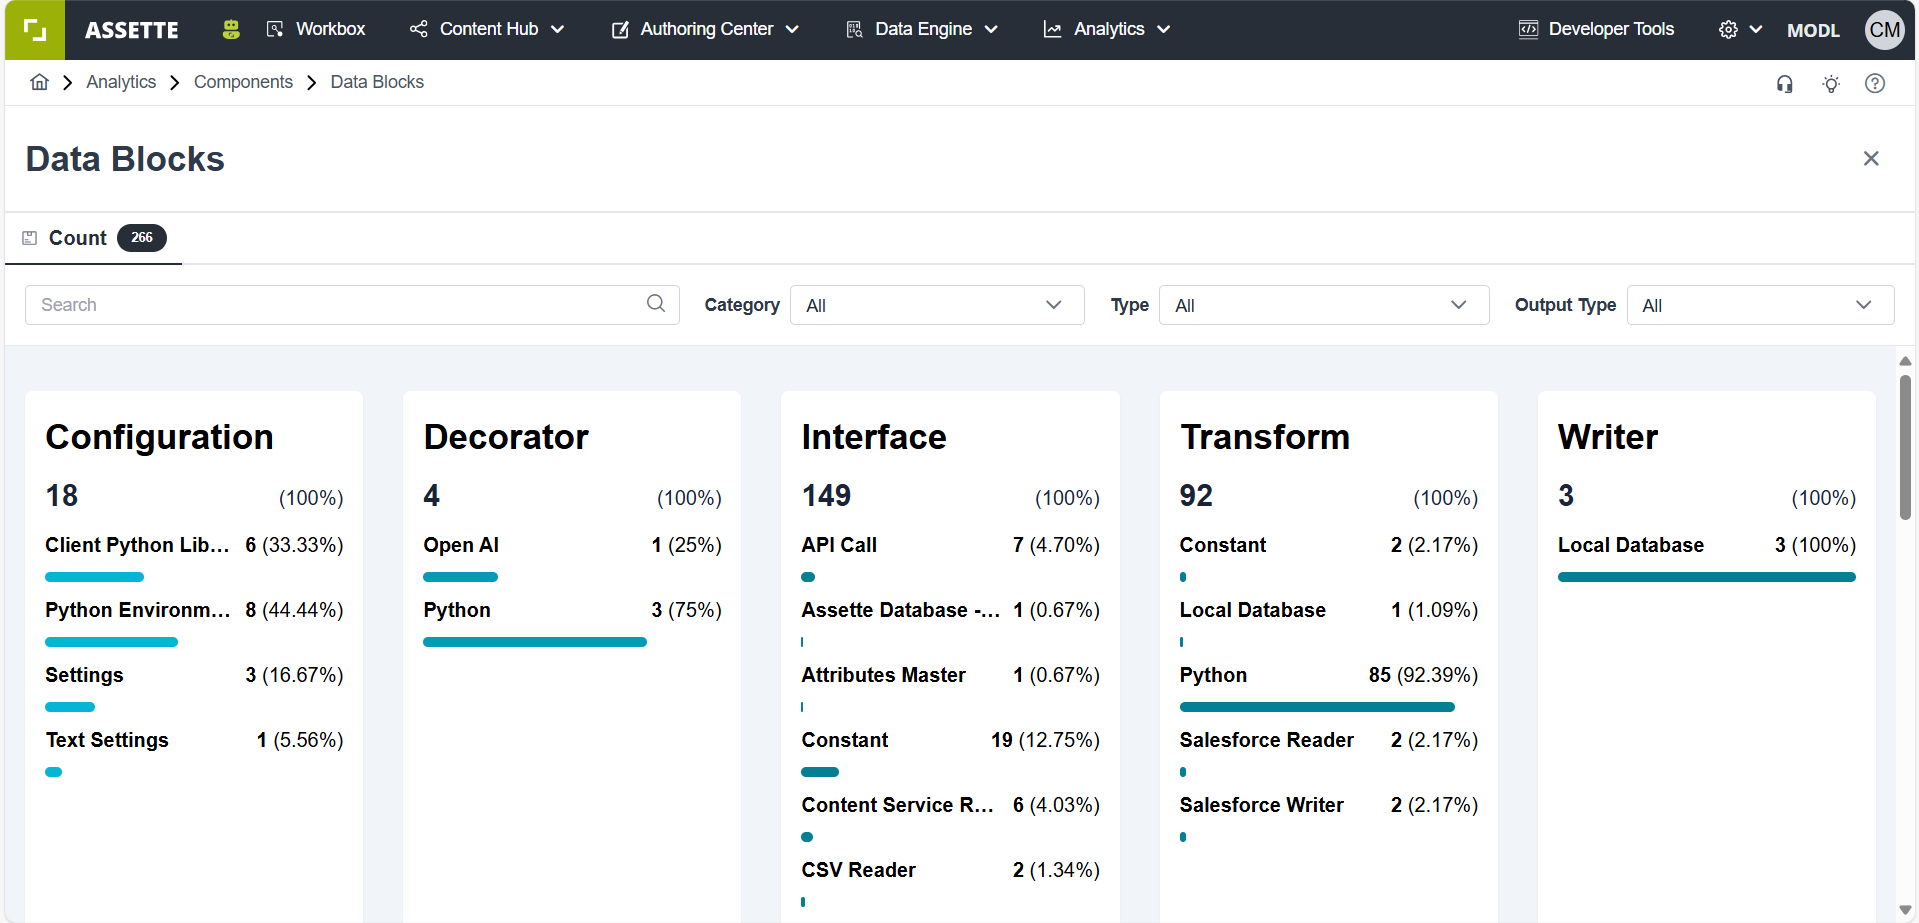Screen dimensions: 1919x923
Task: Open the Output Type dropdown
Action: 1760,305
